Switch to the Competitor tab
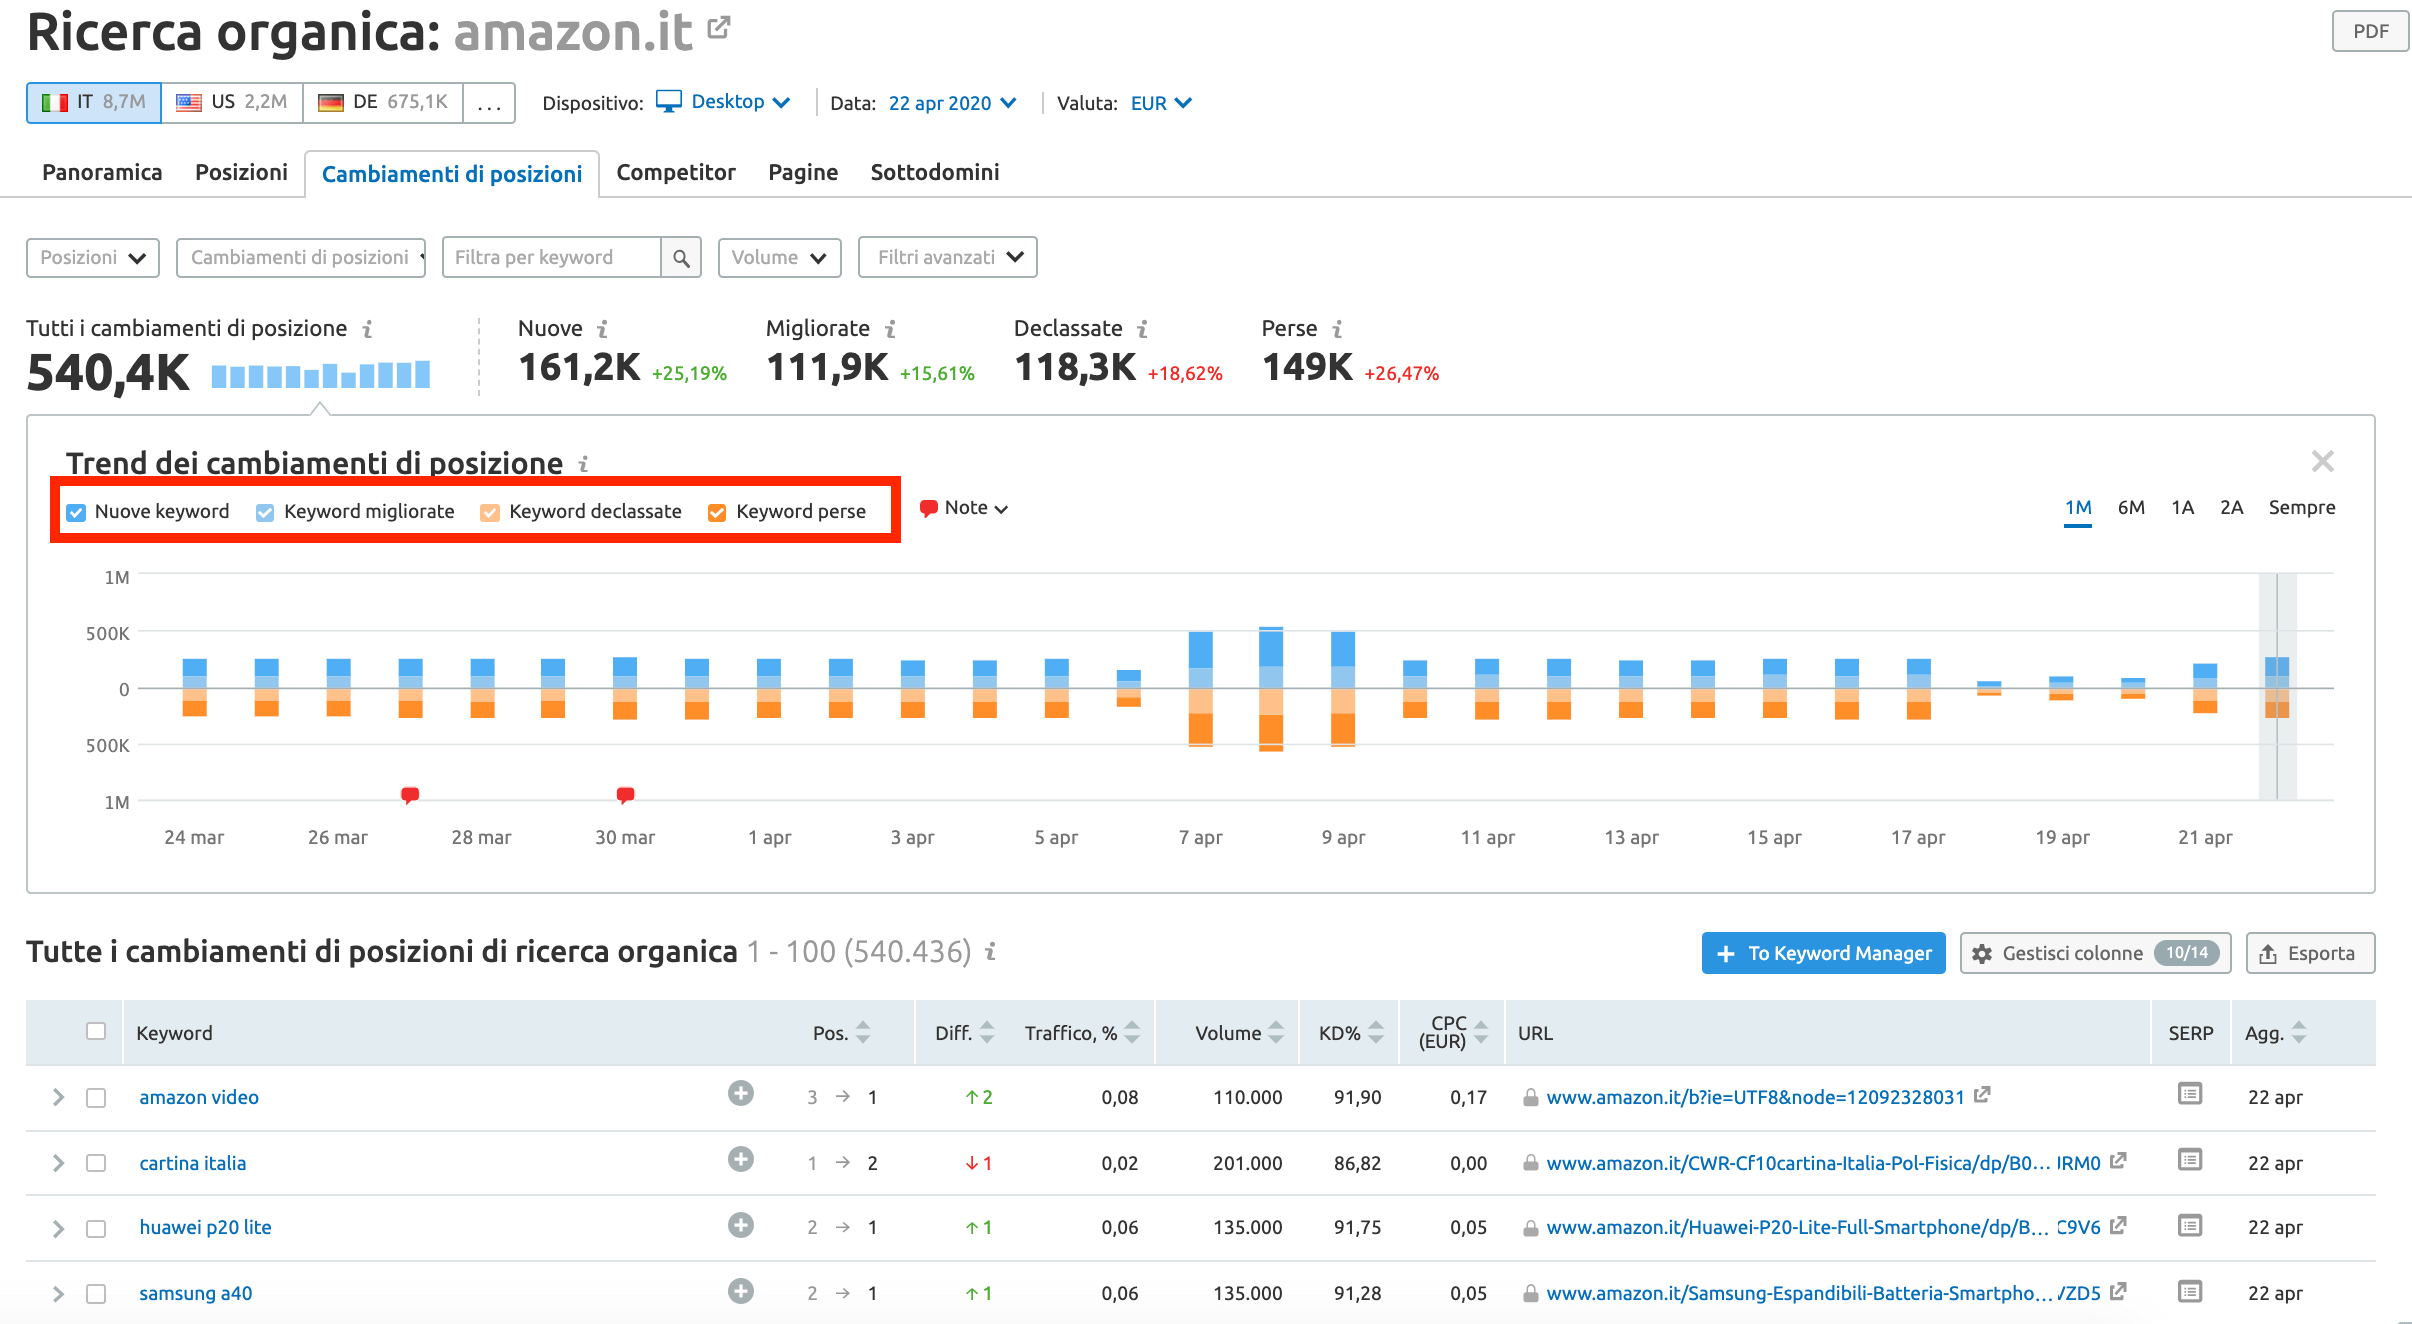The width and height of the screenshot is (2412, 1324). click(675, 172)
